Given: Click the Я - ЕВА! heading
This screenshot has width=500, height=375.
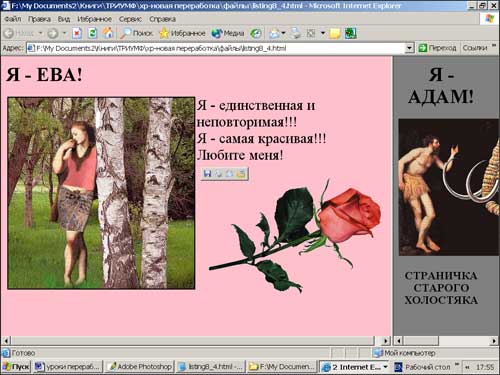Looking at the screenshot, I should tap(44, 74).
